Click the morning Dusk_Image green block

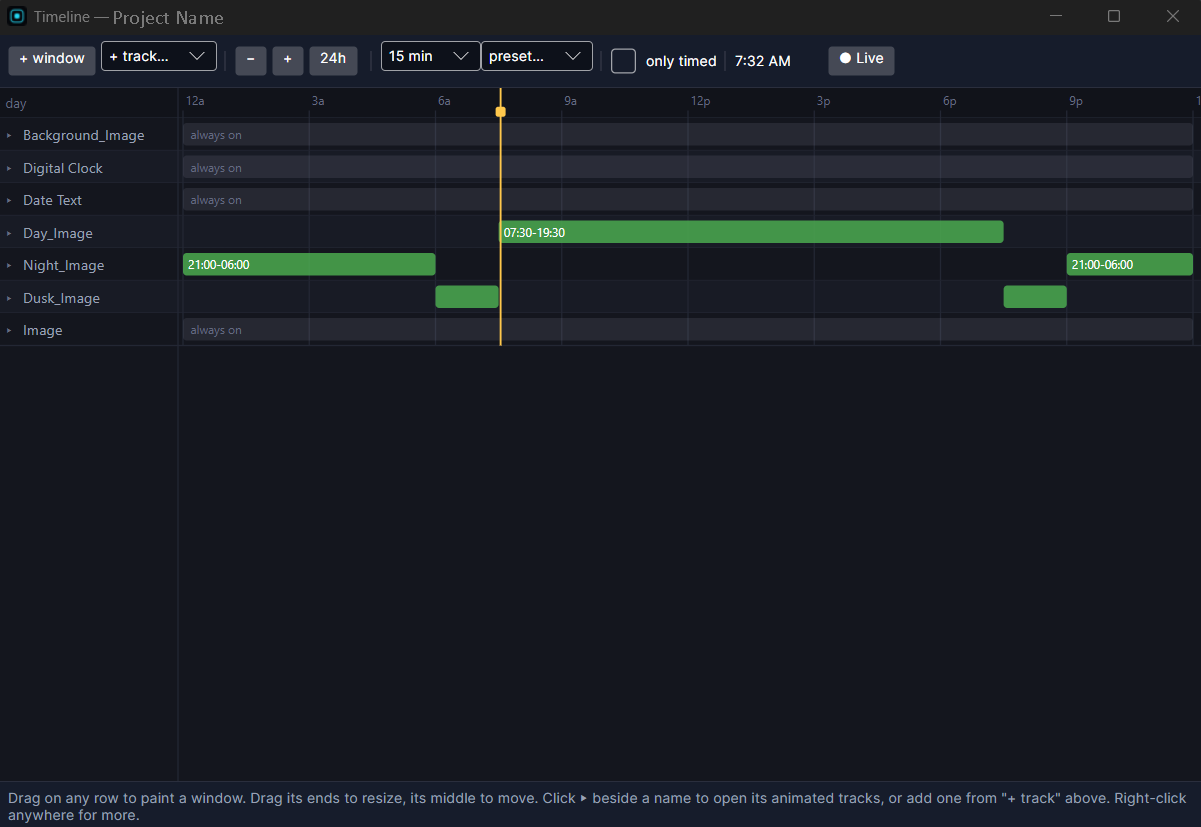click(x=467, y=297)
